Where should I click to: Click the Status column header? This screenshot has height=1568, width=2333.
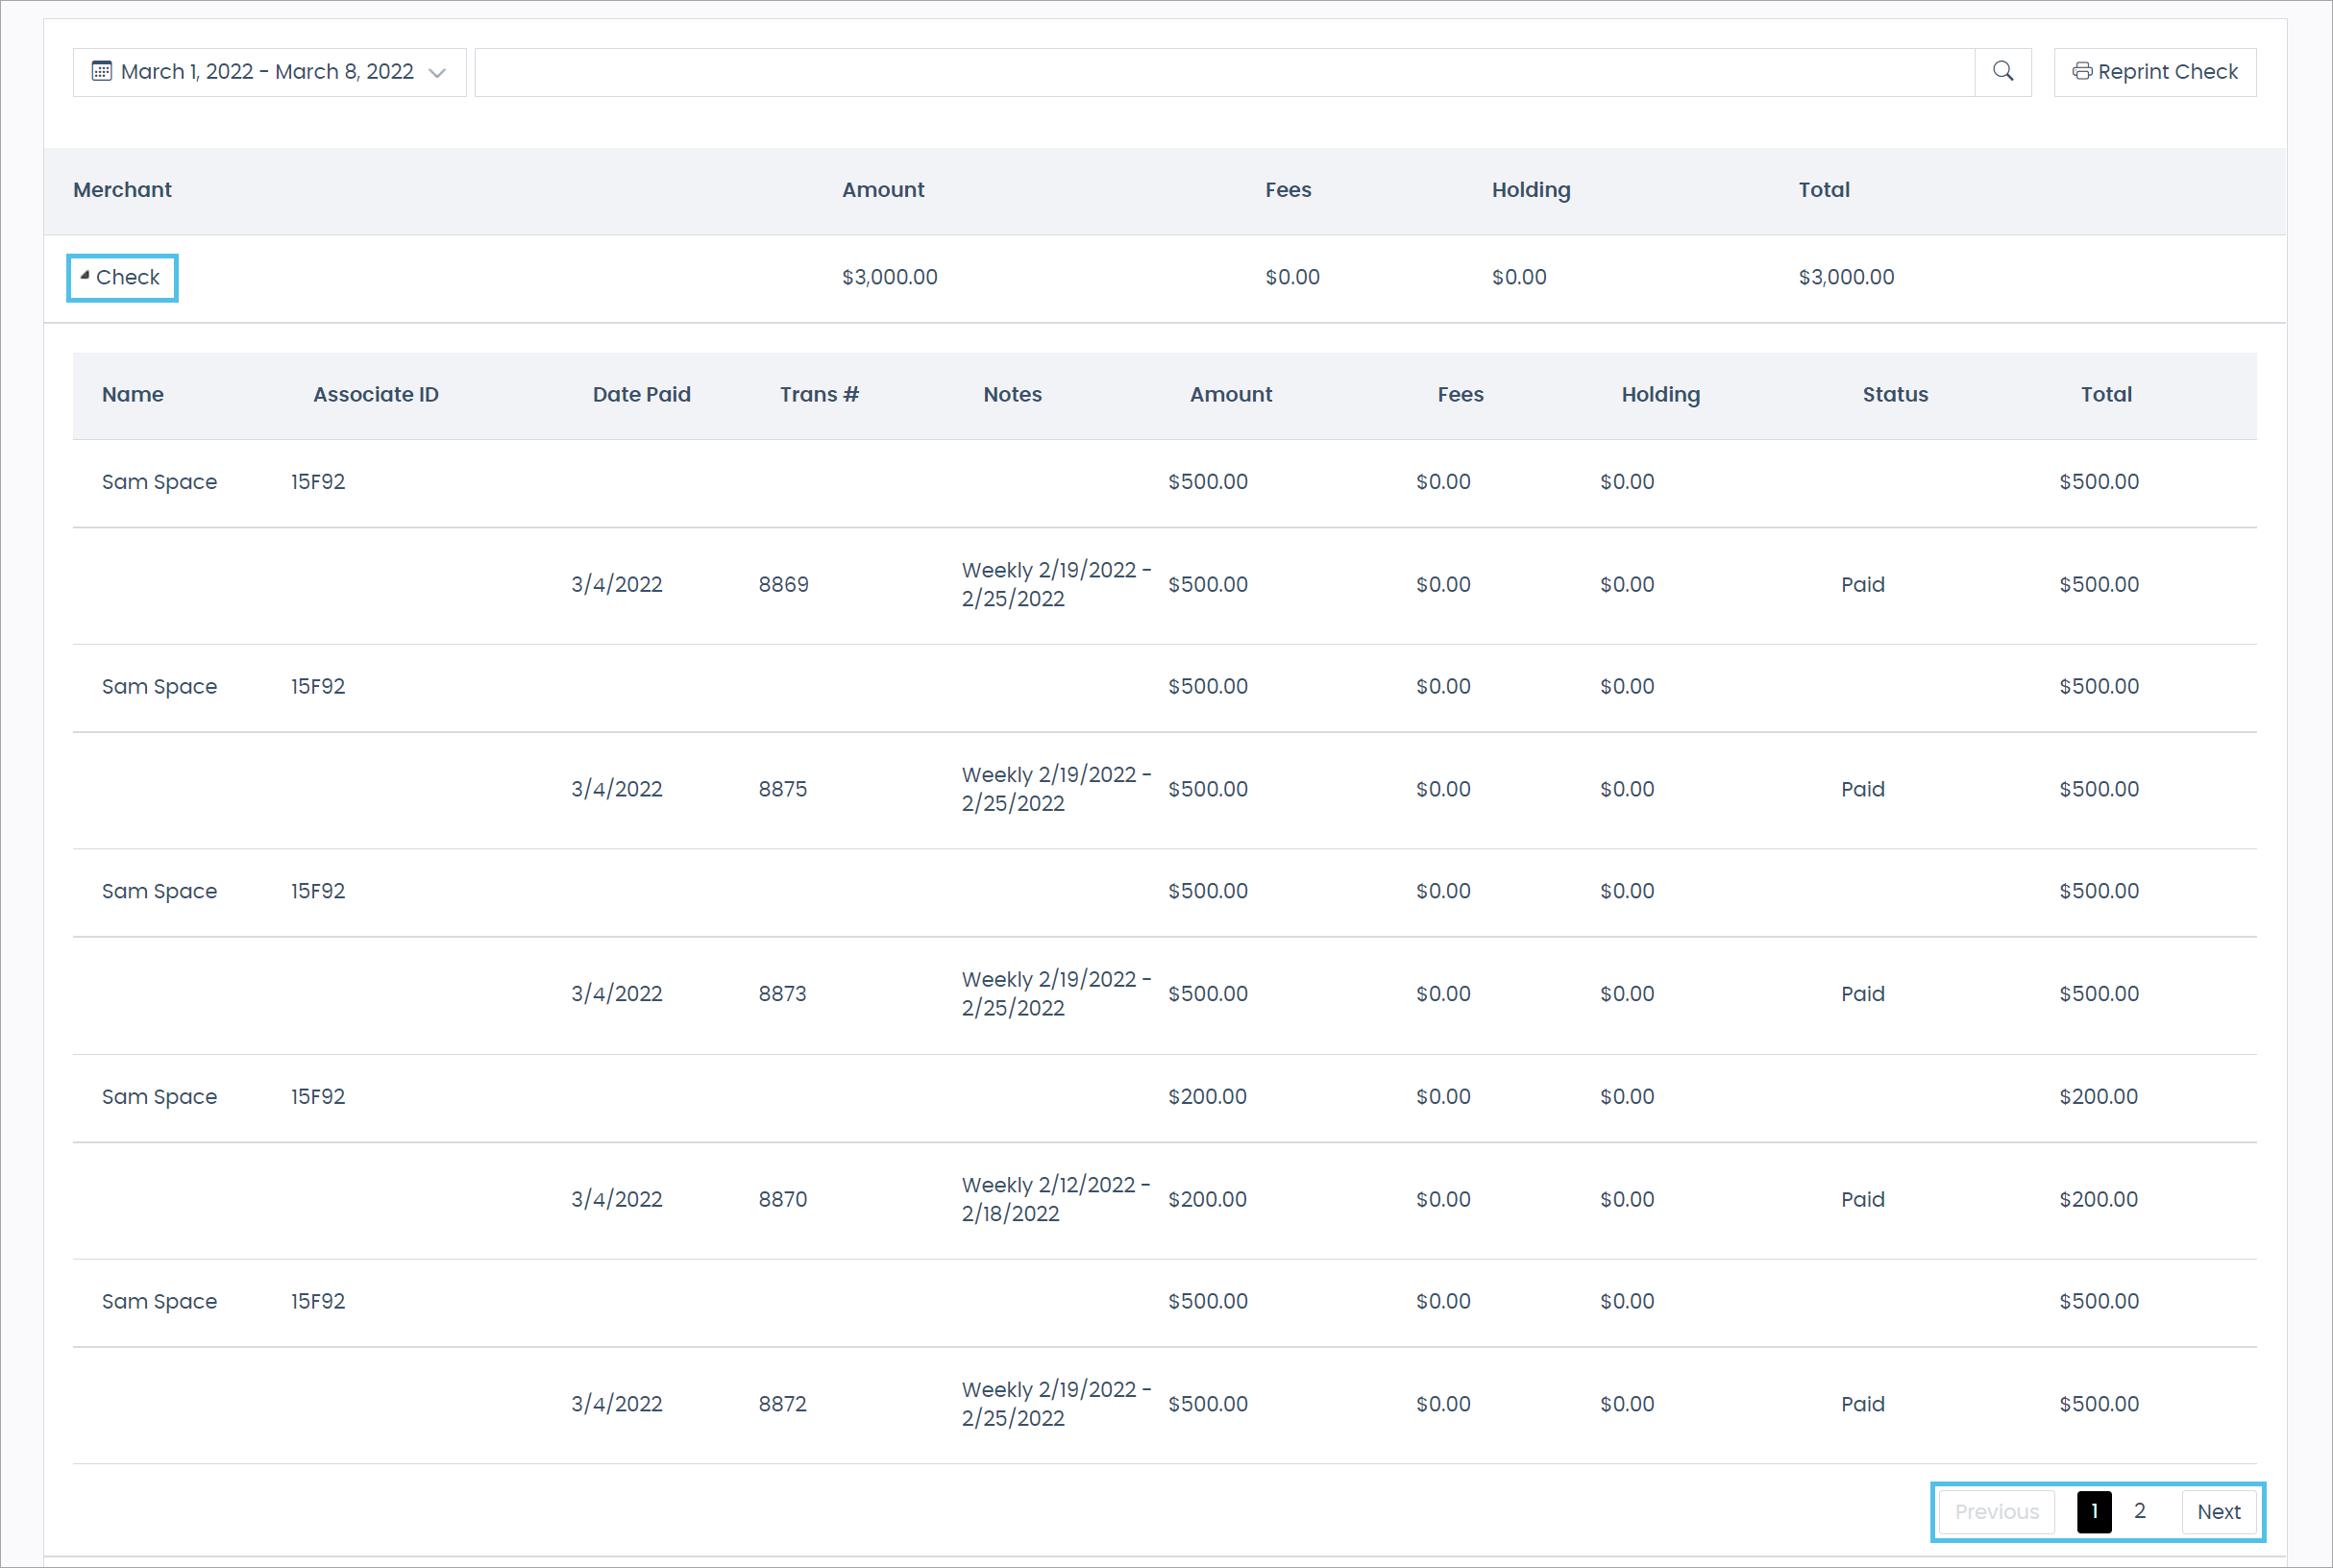click(x=1894, y=394)
